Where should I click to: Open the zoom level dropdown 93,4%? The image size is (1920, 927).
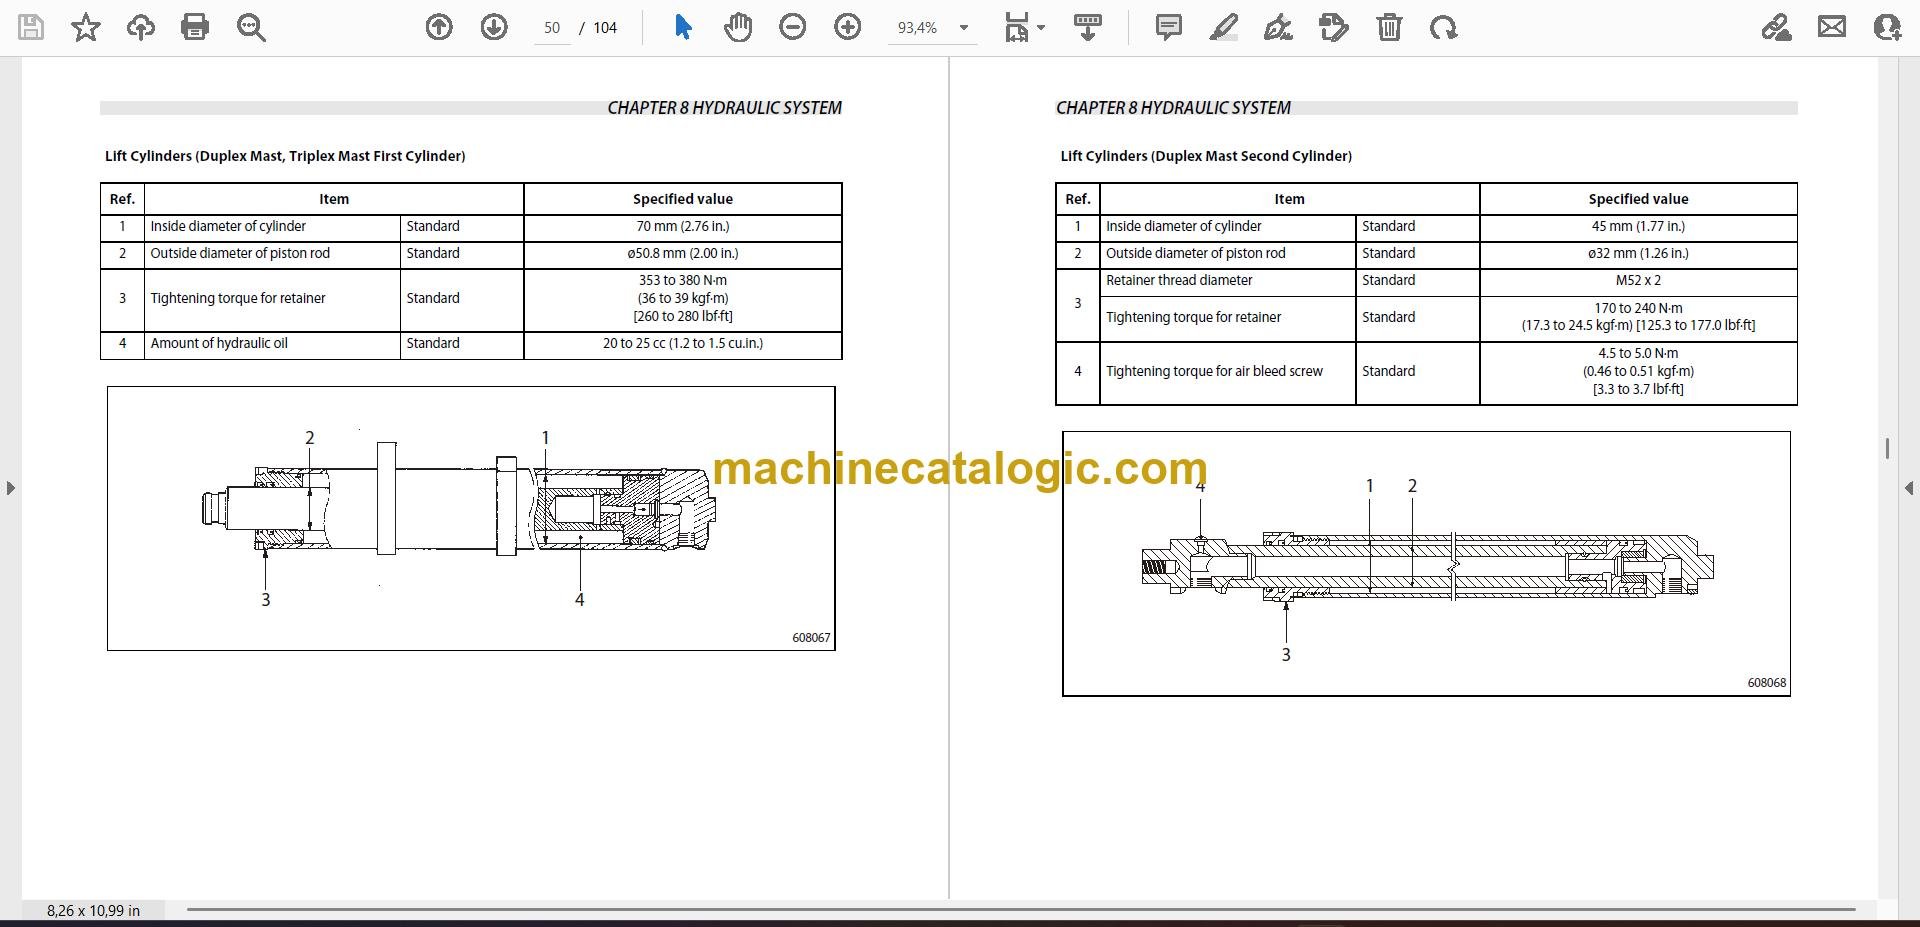coord(932,28)
